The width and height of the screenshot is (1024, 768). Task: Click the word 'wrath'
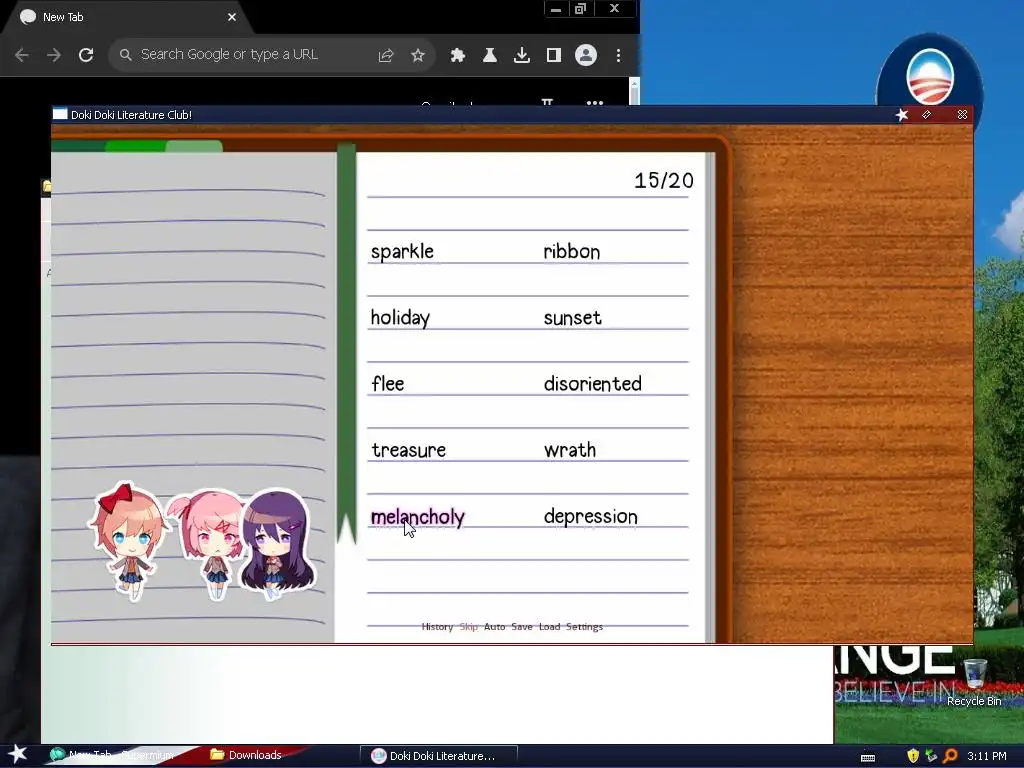point(569,449)
